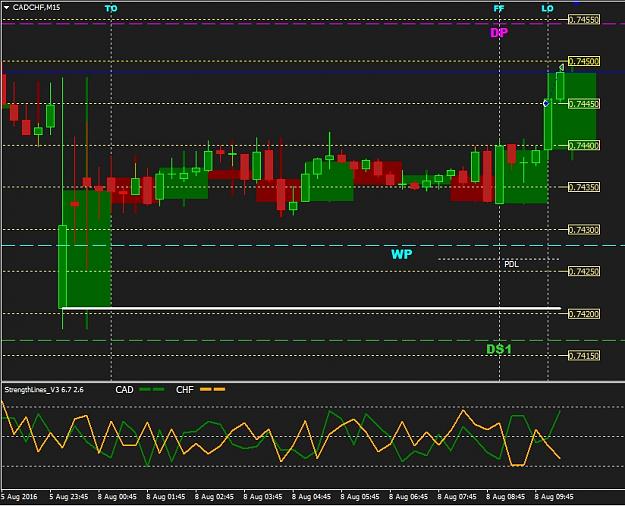Click the 8 Aug 03:45 time label
This screenshot has height=506, width=625.
[263, 497]
